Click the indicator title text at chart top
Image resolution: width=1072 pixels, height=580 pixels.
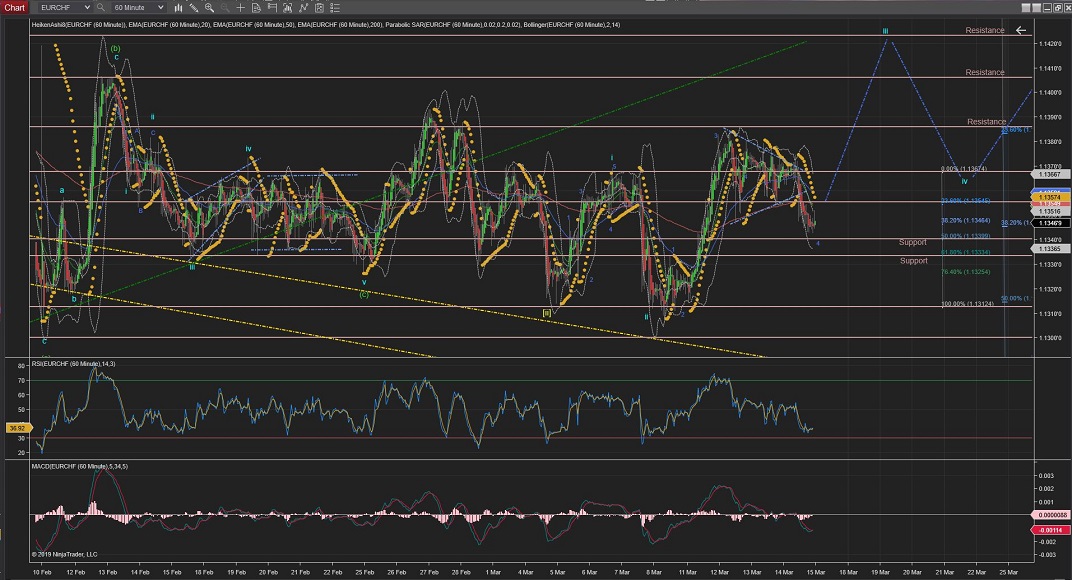(x=326, y=25)
